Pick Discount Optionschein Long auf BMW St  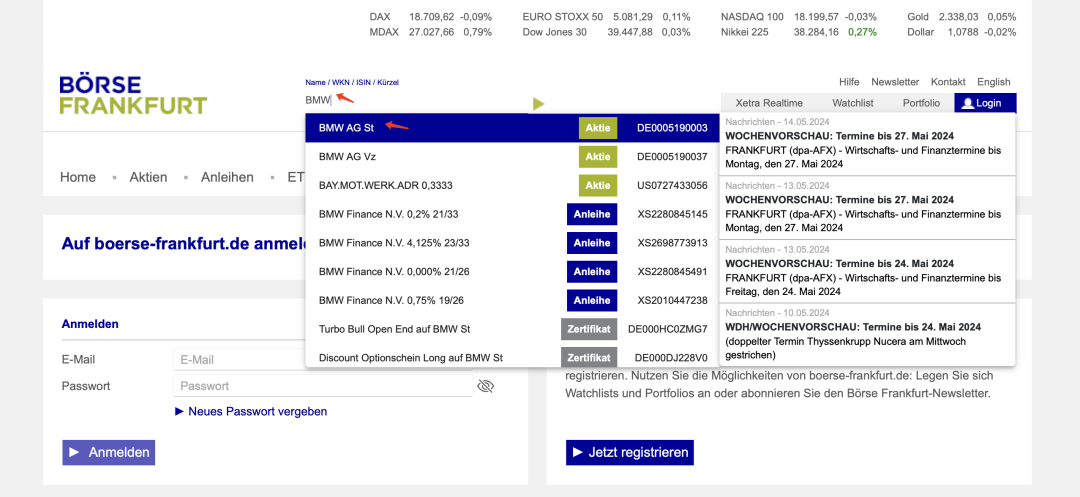click(410, 357)
